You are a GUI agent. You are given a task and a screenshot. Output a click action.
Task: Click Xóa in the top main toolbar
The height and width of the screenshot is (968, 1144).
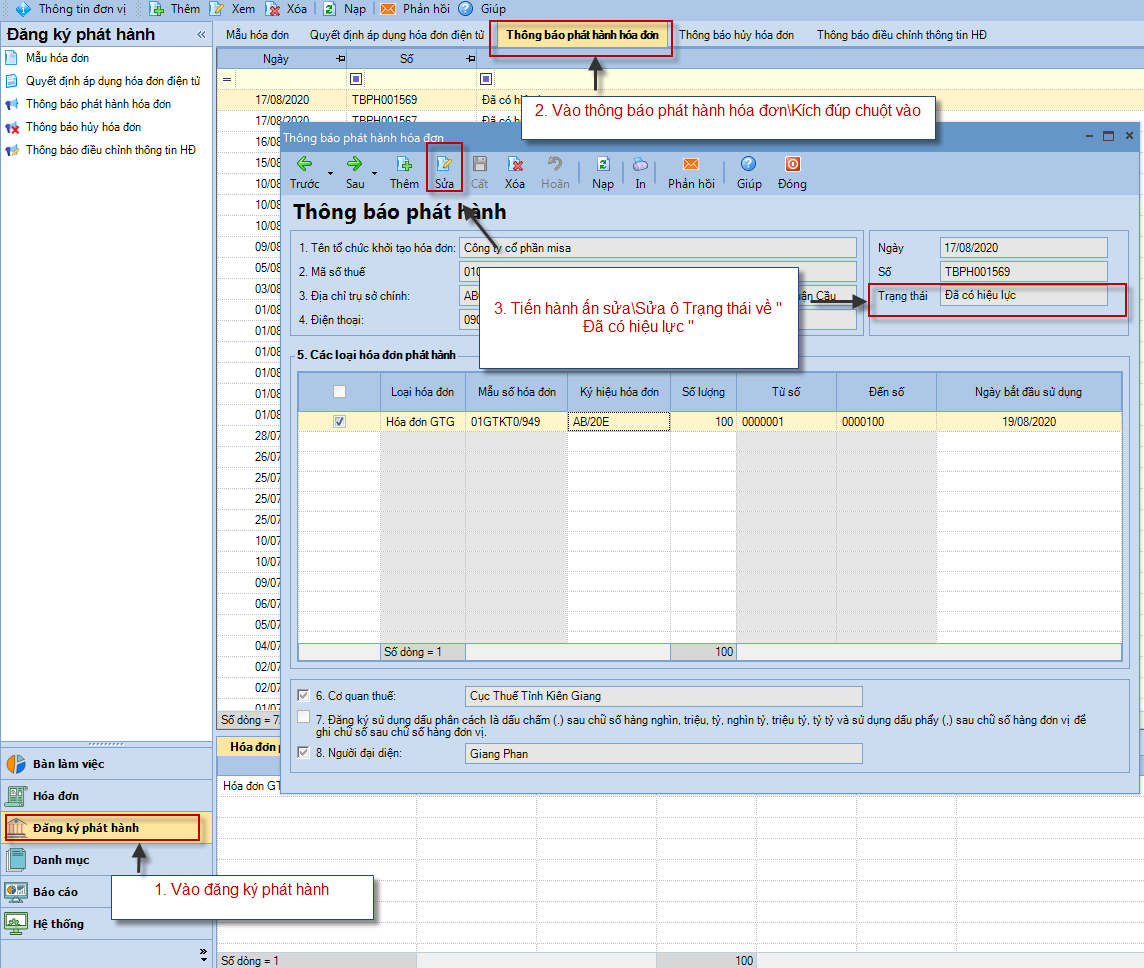pos(287,9)
